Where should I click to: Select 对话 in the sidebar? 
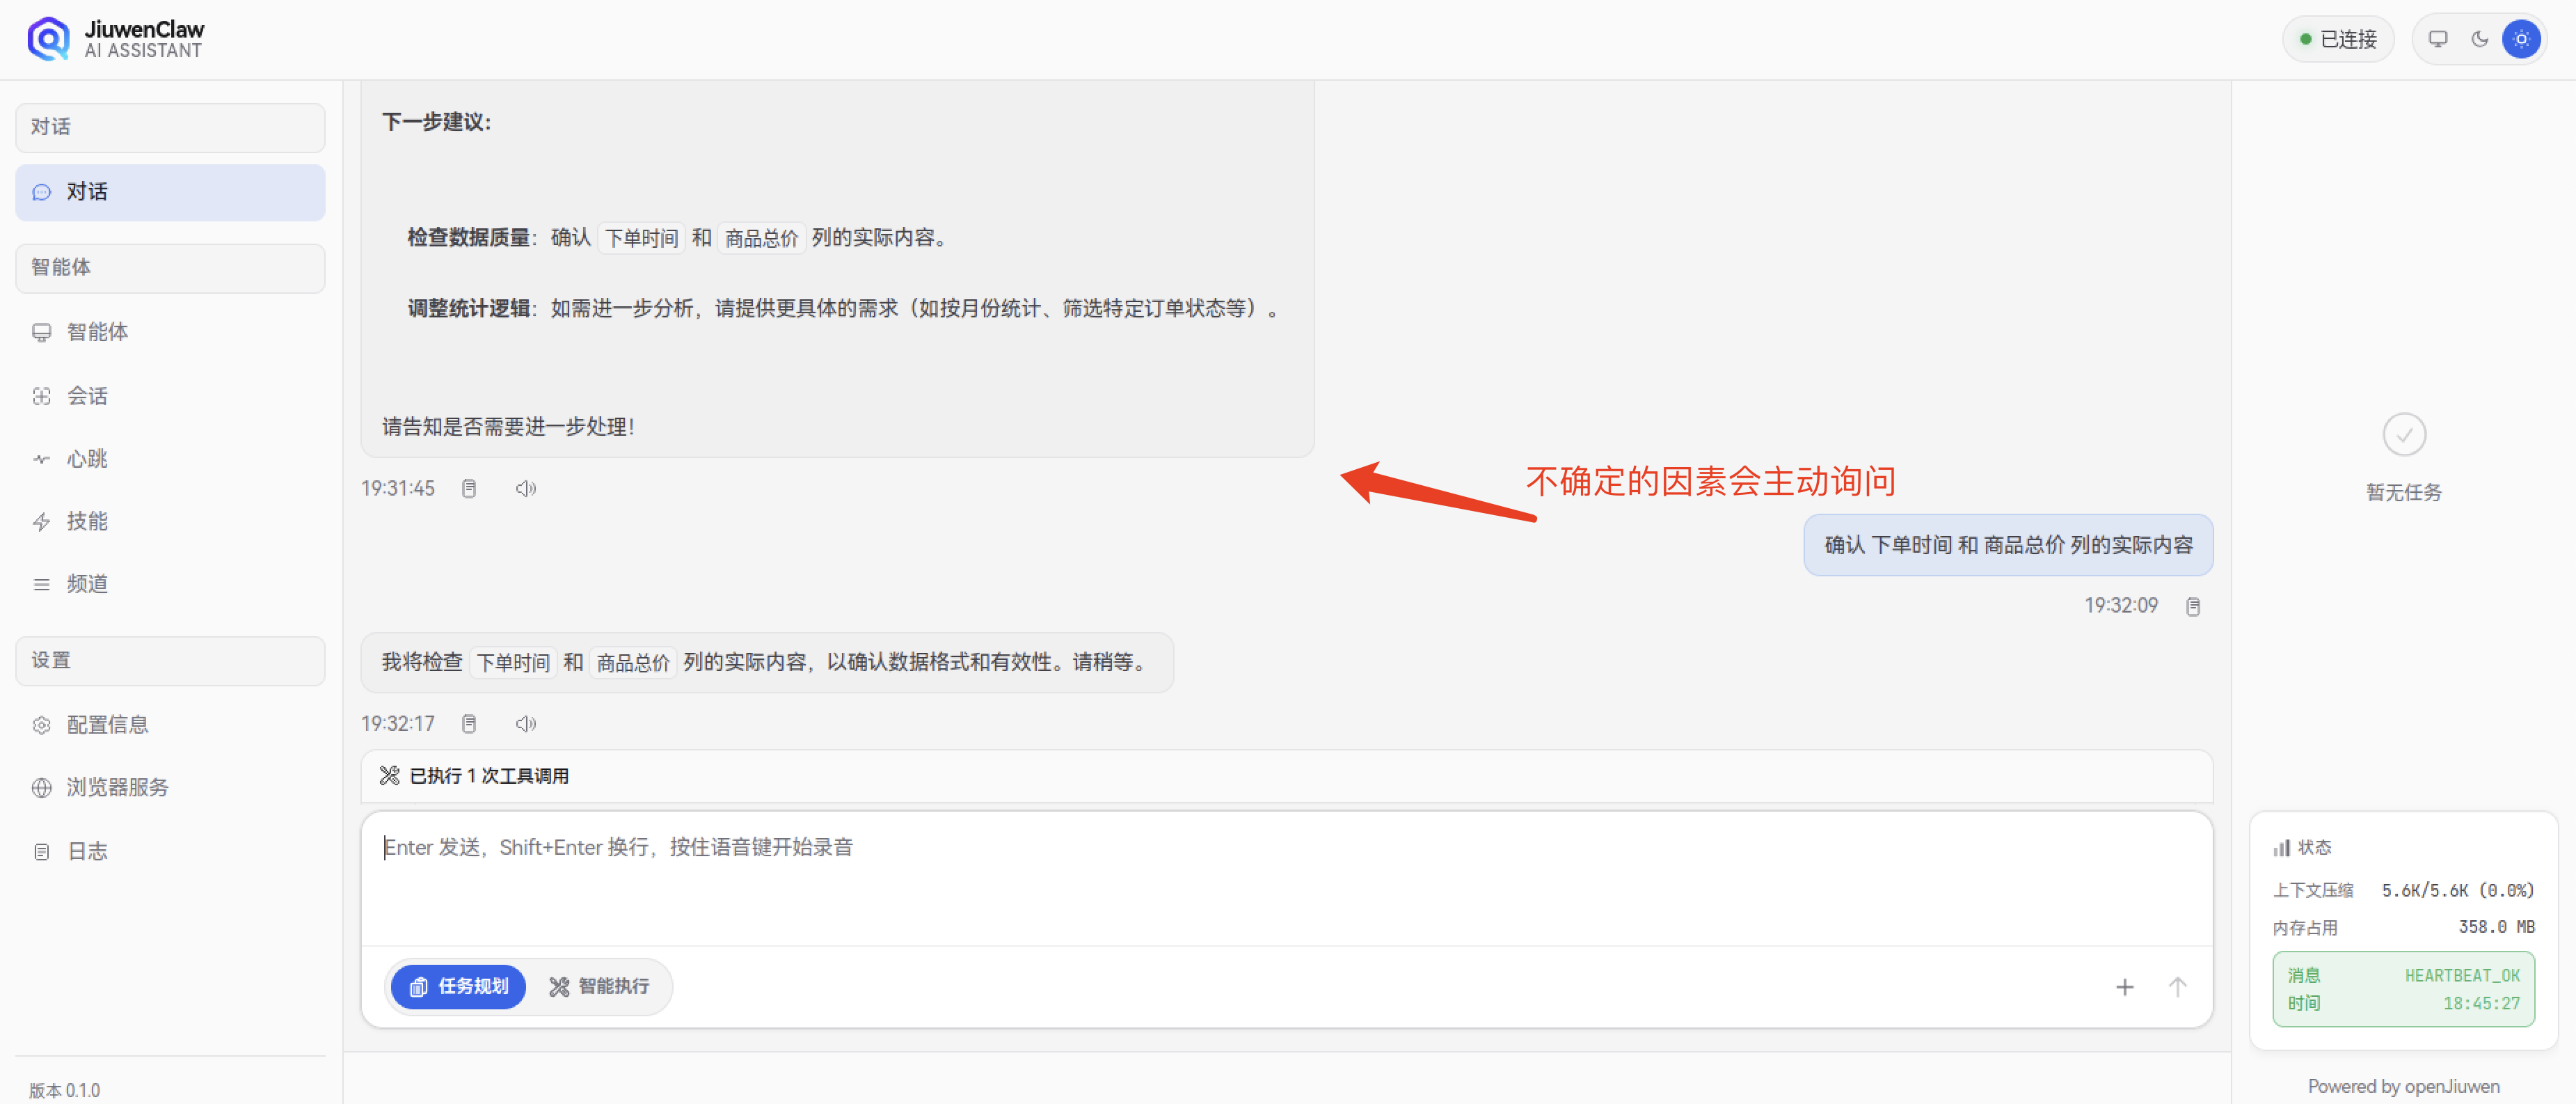point(88,191)
